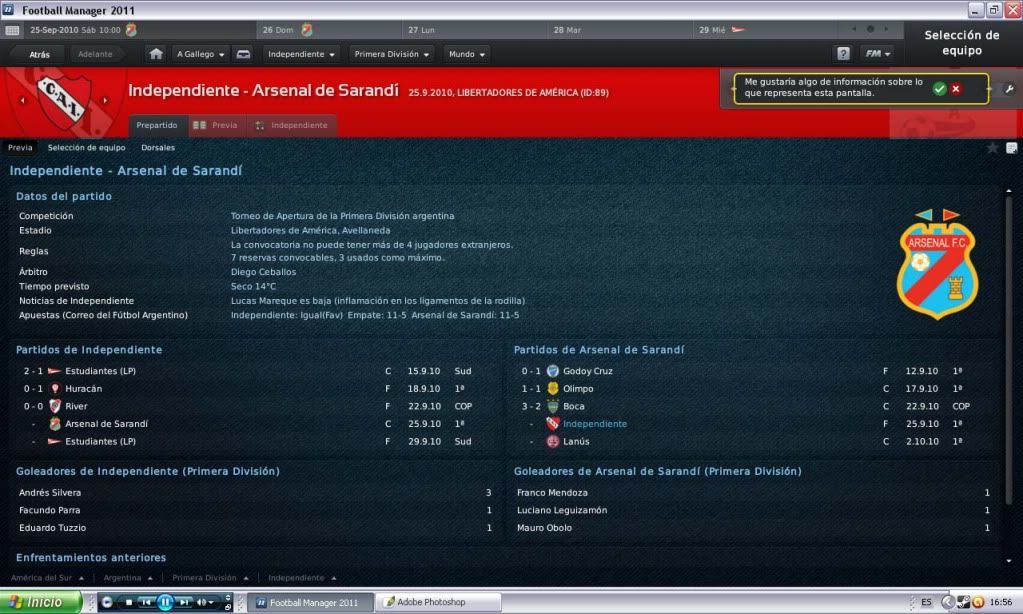Show next club using right crest arrow

[105, 100]
